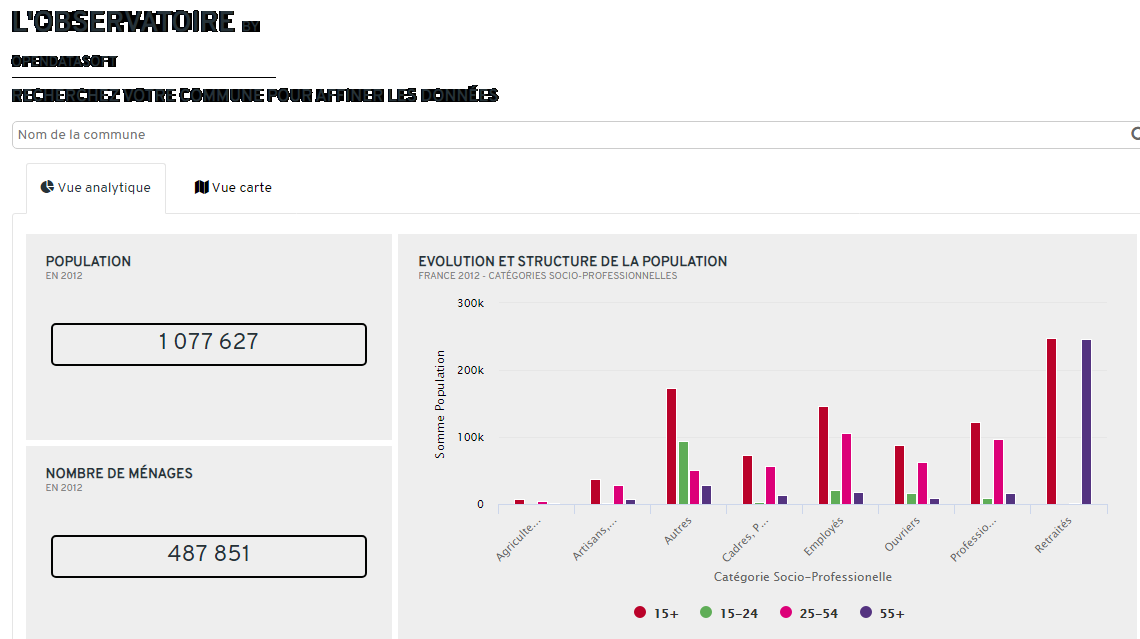This screenshot has width=1140, height=639.
Task: Click the magnifier search icon in commune field
Action: (1134, 134)
